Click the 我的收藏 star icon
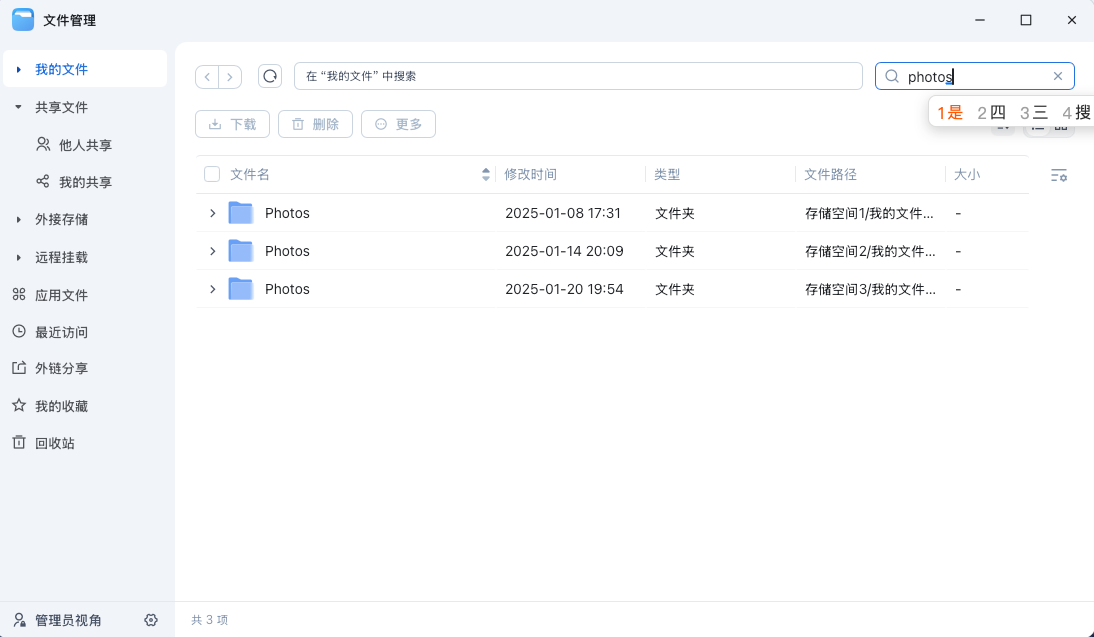This screenshot has width=1094, height=637. (19, 405)
